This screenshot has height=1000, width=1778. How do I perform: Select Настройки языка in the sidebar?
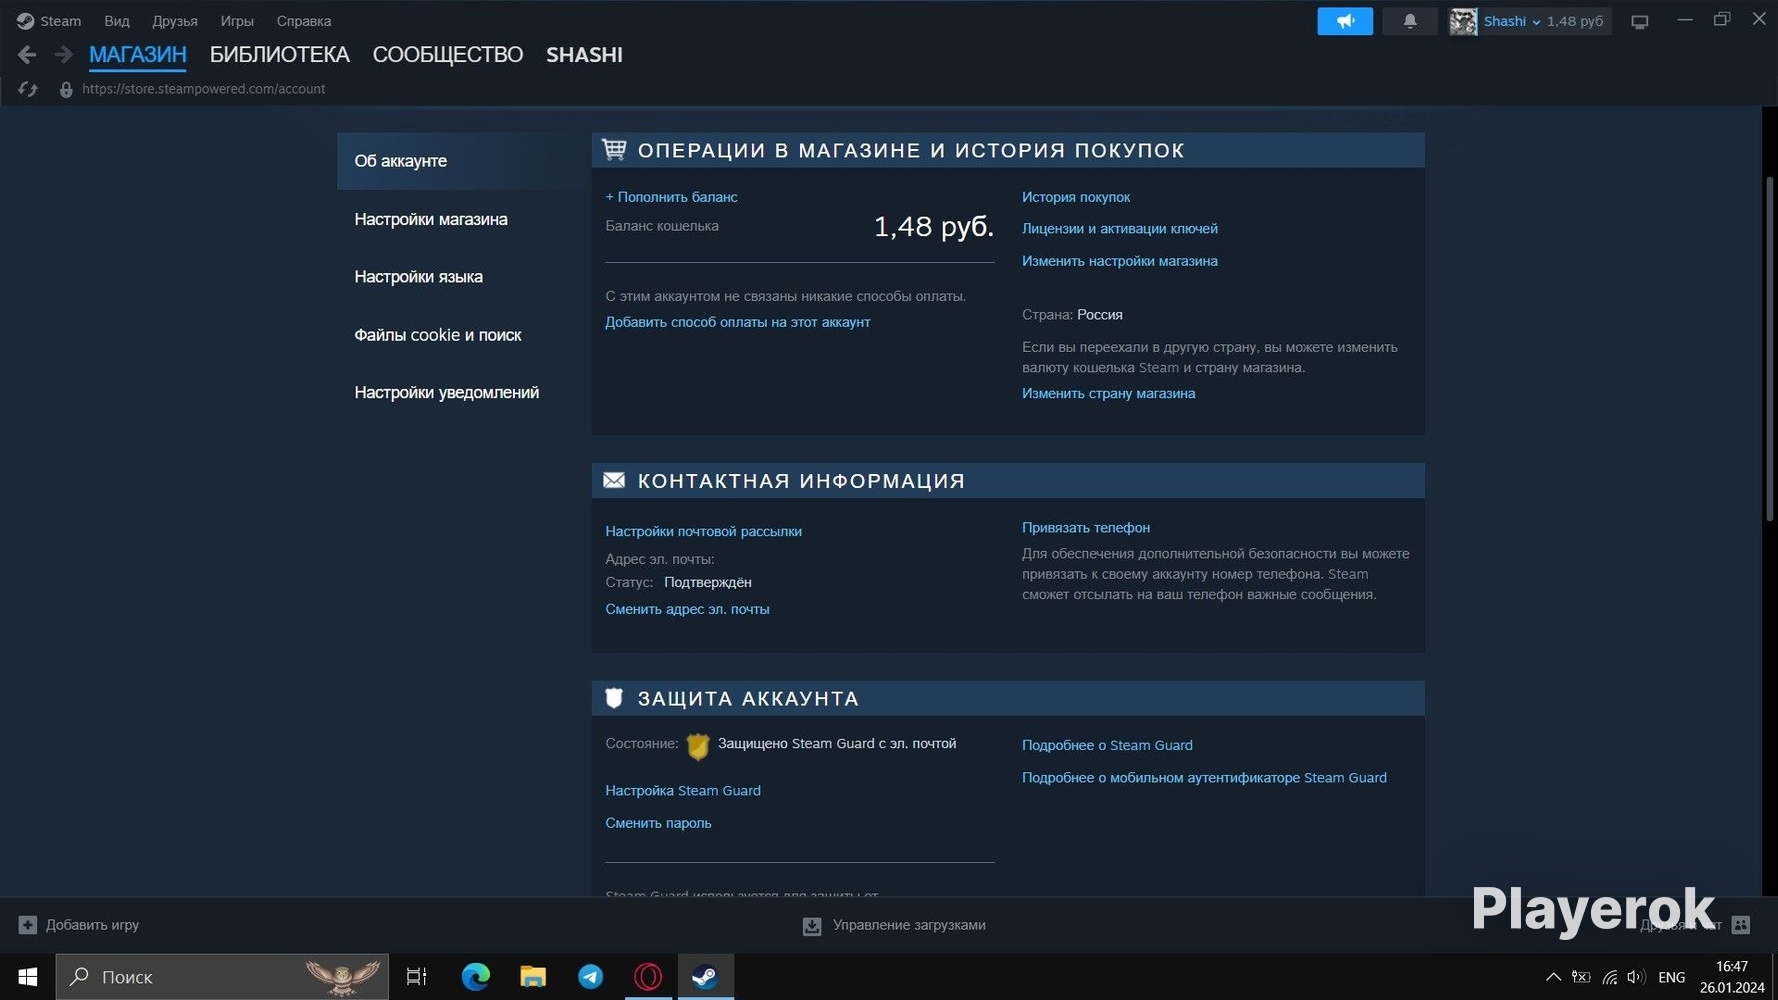pyautogui.click(x=418, y=277)
